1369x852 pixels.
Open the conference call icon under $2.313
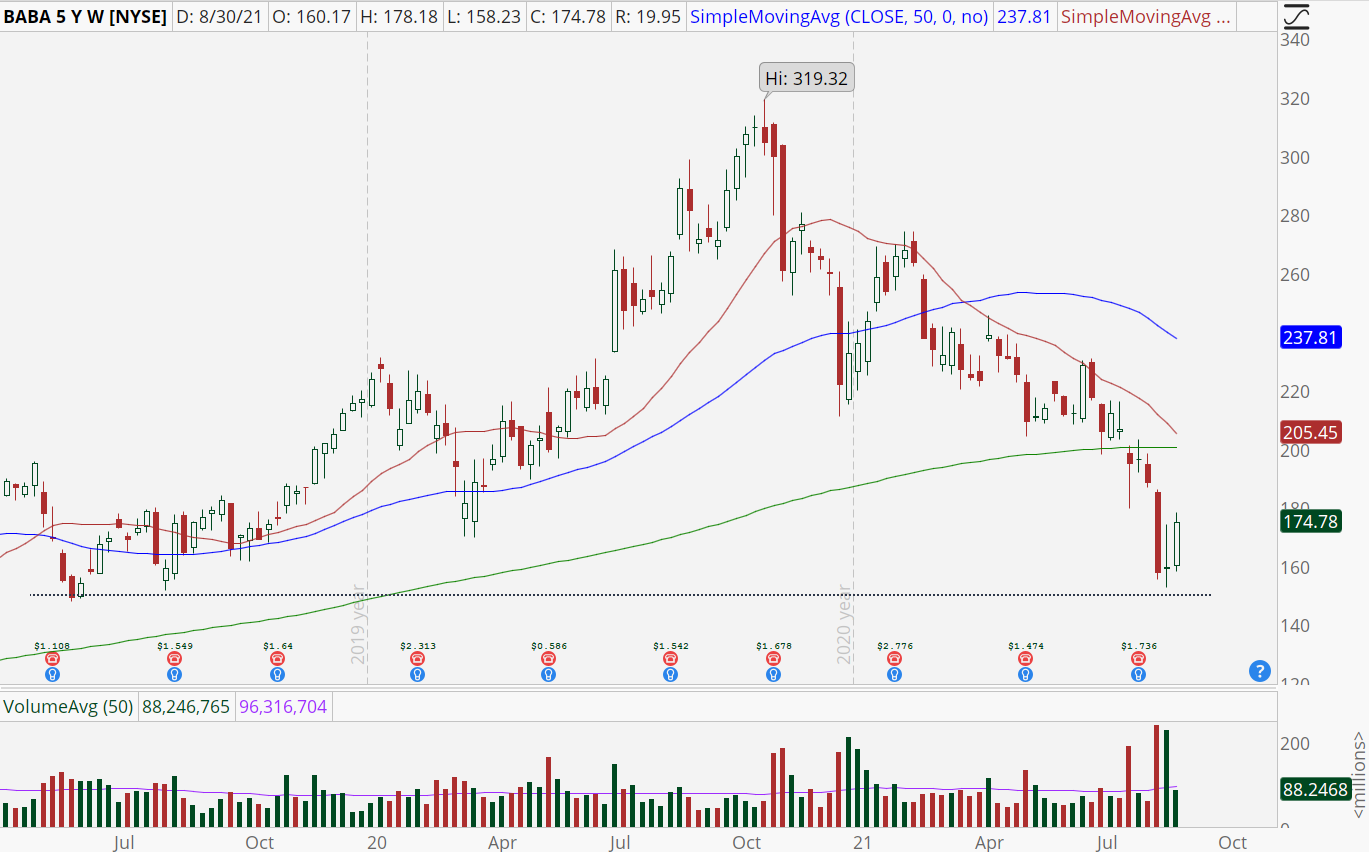(x=417, y=659)
